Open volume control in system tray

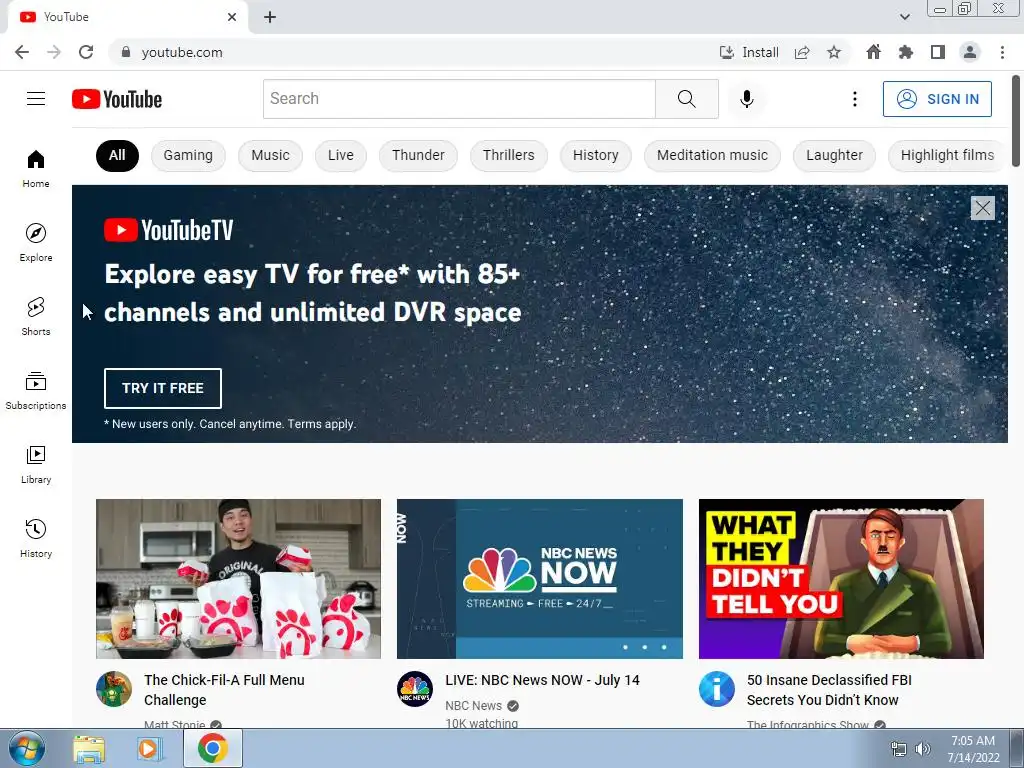pos(922,749)
